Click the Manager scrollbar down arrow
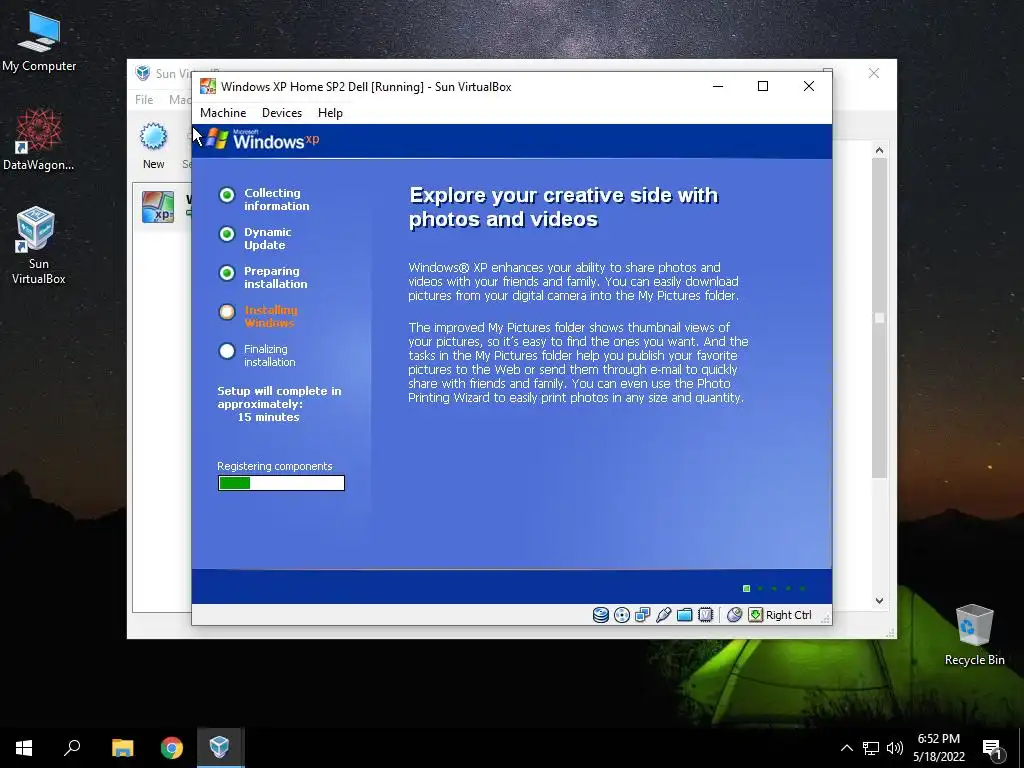The image size is (1024, 768). coord(879,601)
